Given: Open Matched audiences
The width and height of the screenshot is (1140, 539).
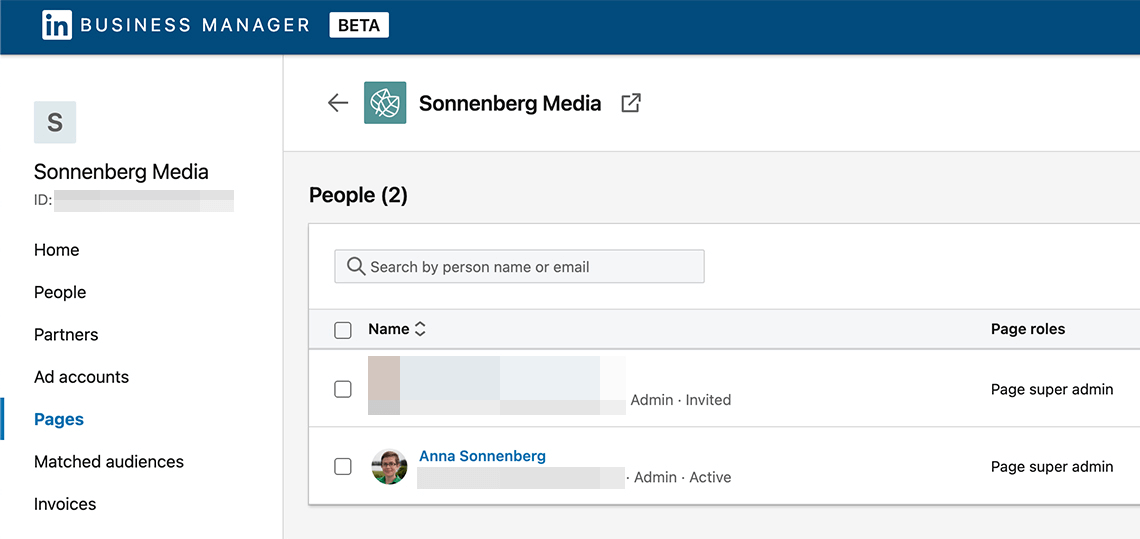Looking at the screenshot, I should click(x=109, y=462).
